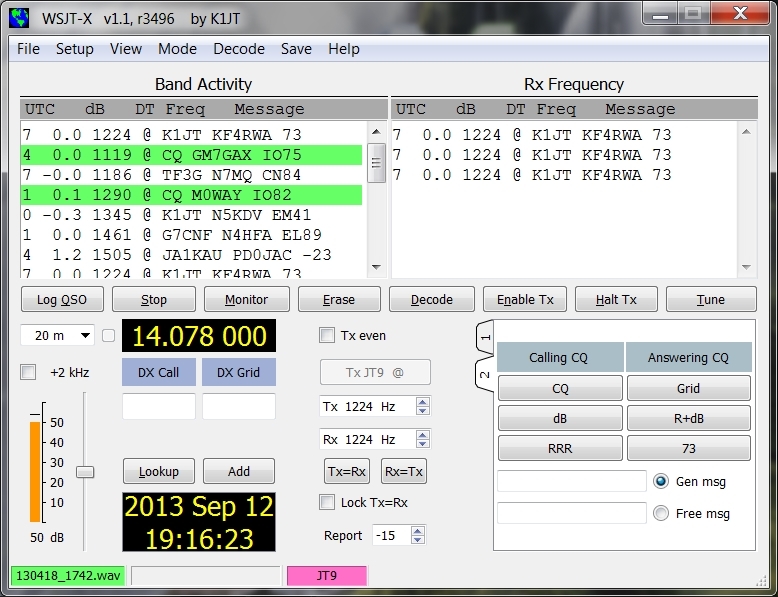Screen dimensions: 778x597
Task: Open the Mode menu
Action: coord(177,49)
